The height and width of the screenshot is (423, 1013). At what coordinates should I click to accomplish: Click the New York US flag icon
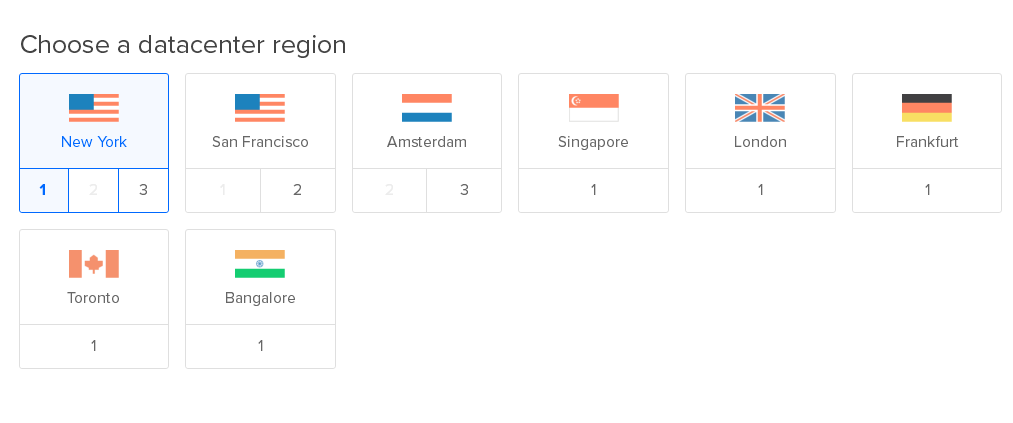[x=94, y=107]
